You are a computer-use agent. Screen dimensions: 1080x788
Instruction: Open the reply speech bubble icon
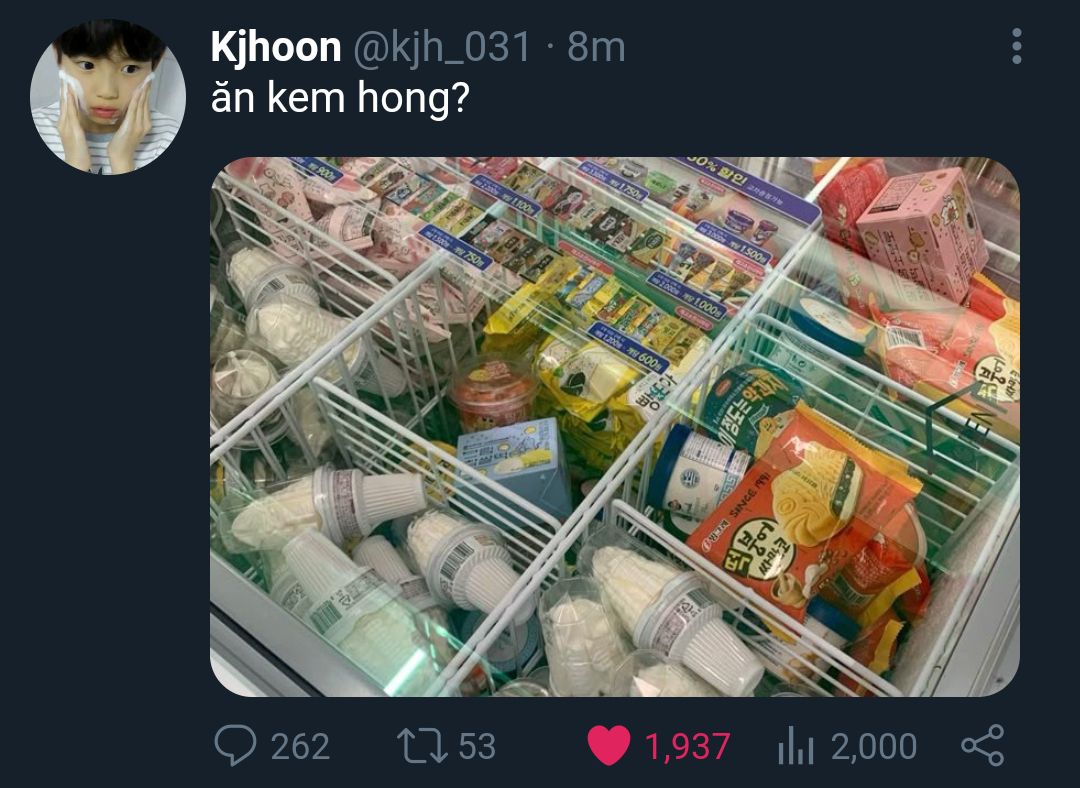point(235,745)
